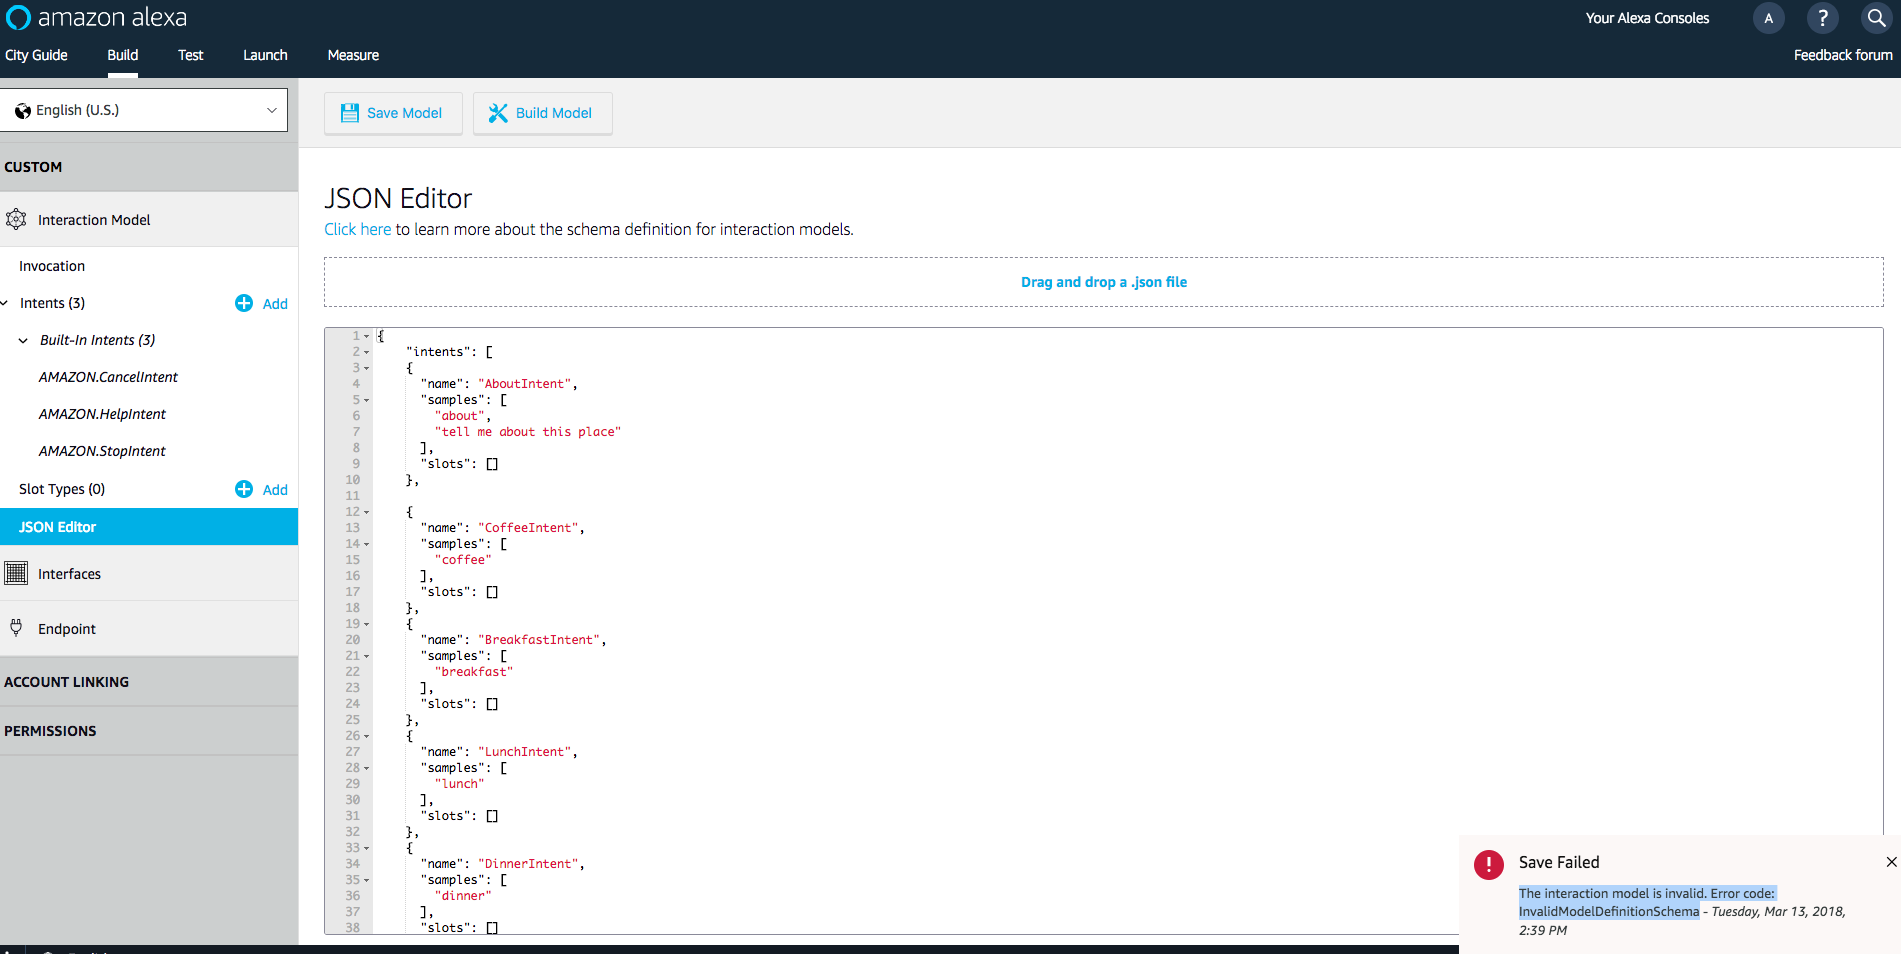The image size is (1901, 954).
Task: Switch to the Measure tab
Action: (353, 55)
